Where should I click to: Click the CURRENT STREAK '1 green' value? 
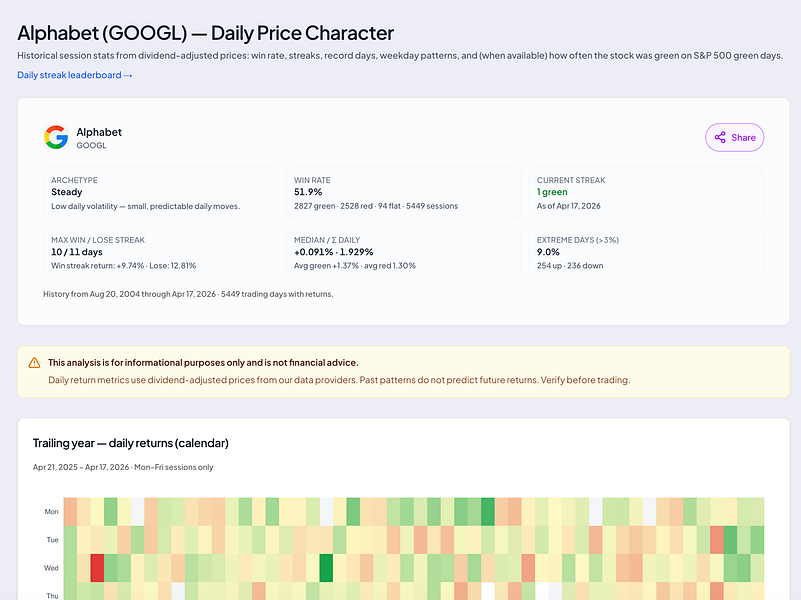click(552, 192)
